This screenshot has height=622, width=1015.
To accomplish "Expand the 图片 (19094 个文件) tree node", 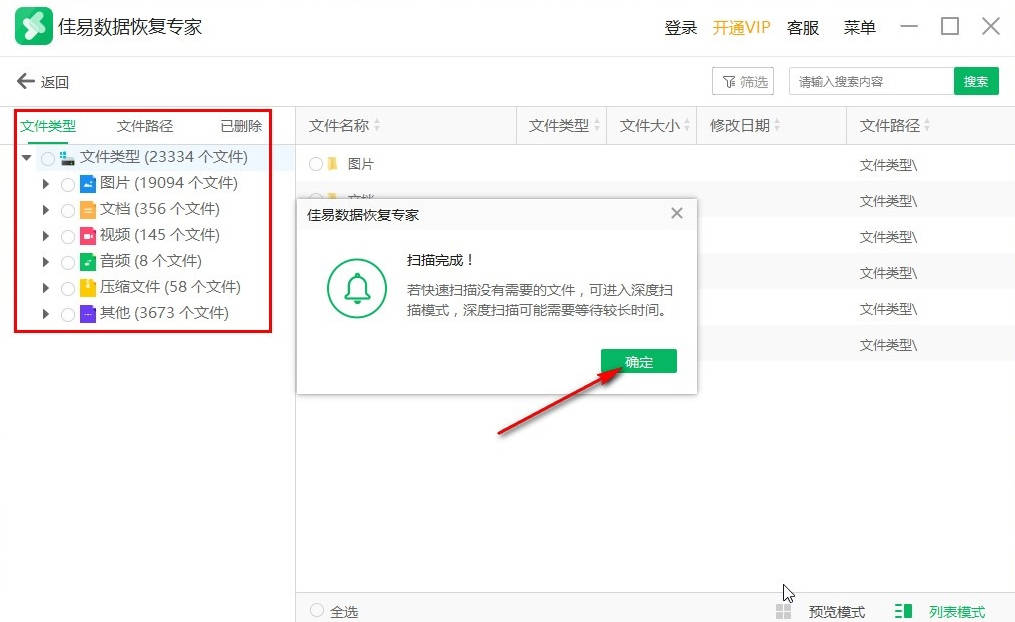I will pyautogui.click(x=45, y=184).
